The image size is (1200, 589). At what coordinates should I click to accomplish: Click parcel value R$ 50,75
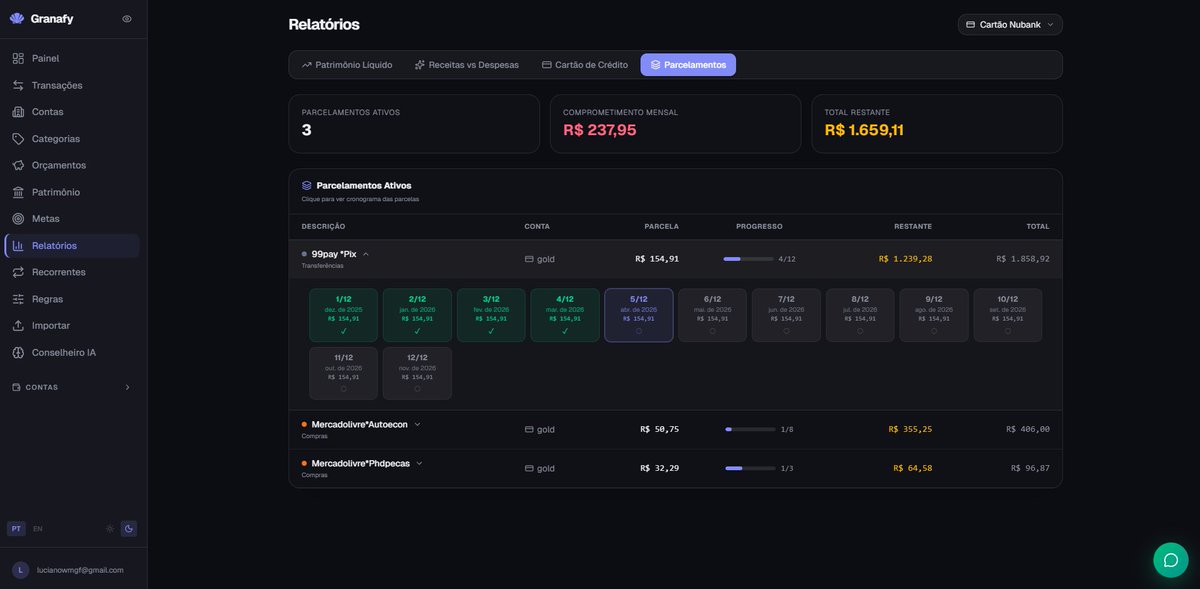coord(660,429)
